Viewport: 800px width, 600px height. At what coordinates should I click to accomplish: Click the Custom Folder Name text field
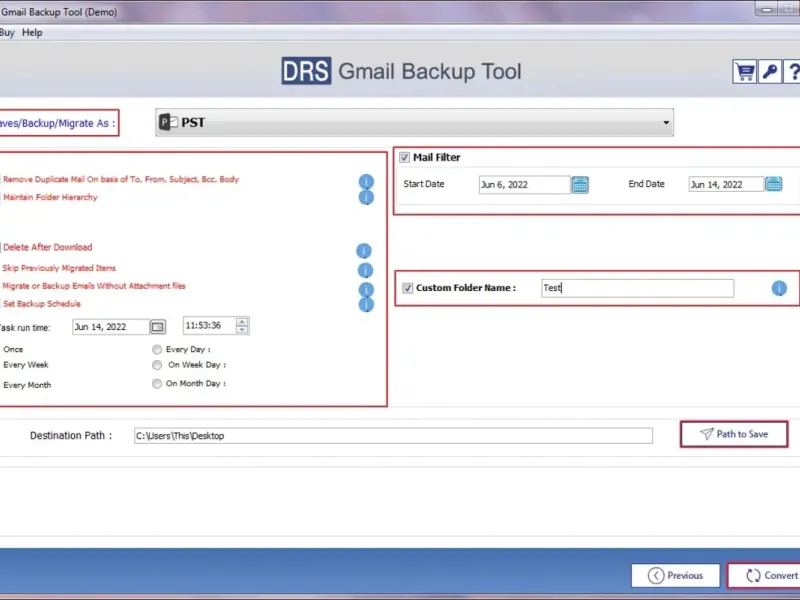637,288
